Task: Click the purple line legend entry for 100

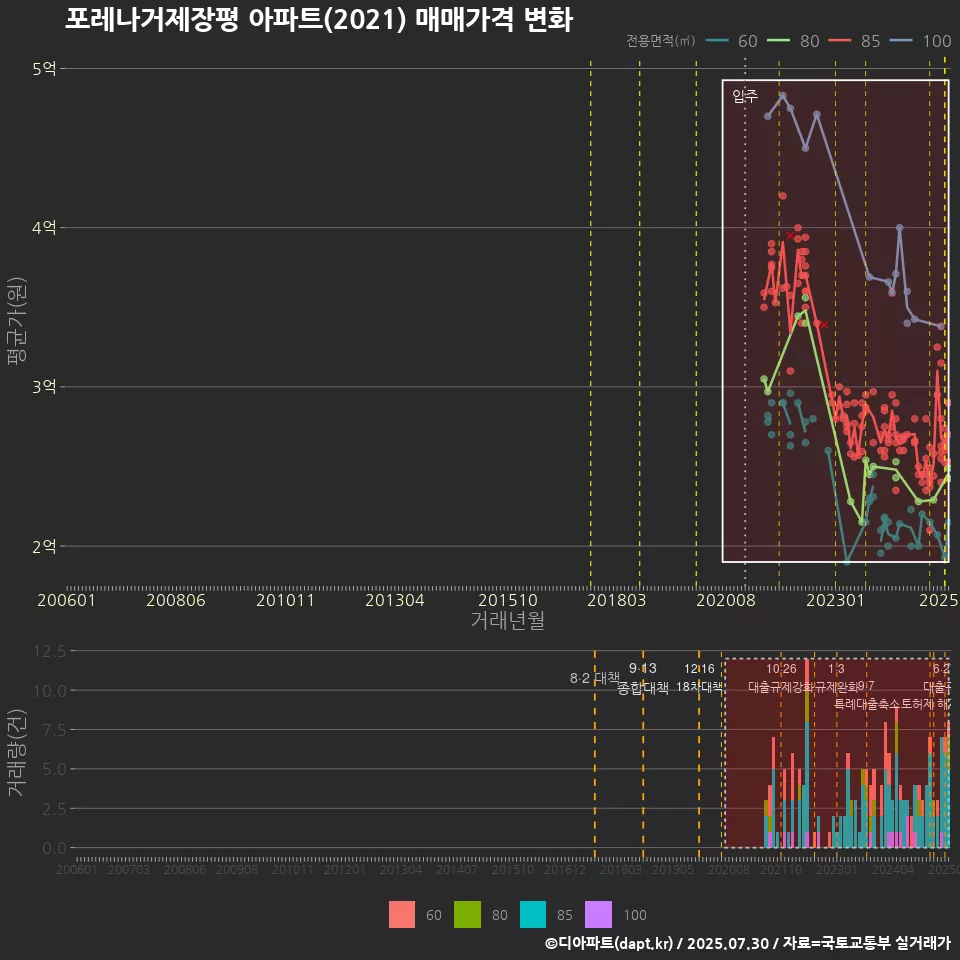Action: pyautogui.click(x=920, y=41)
